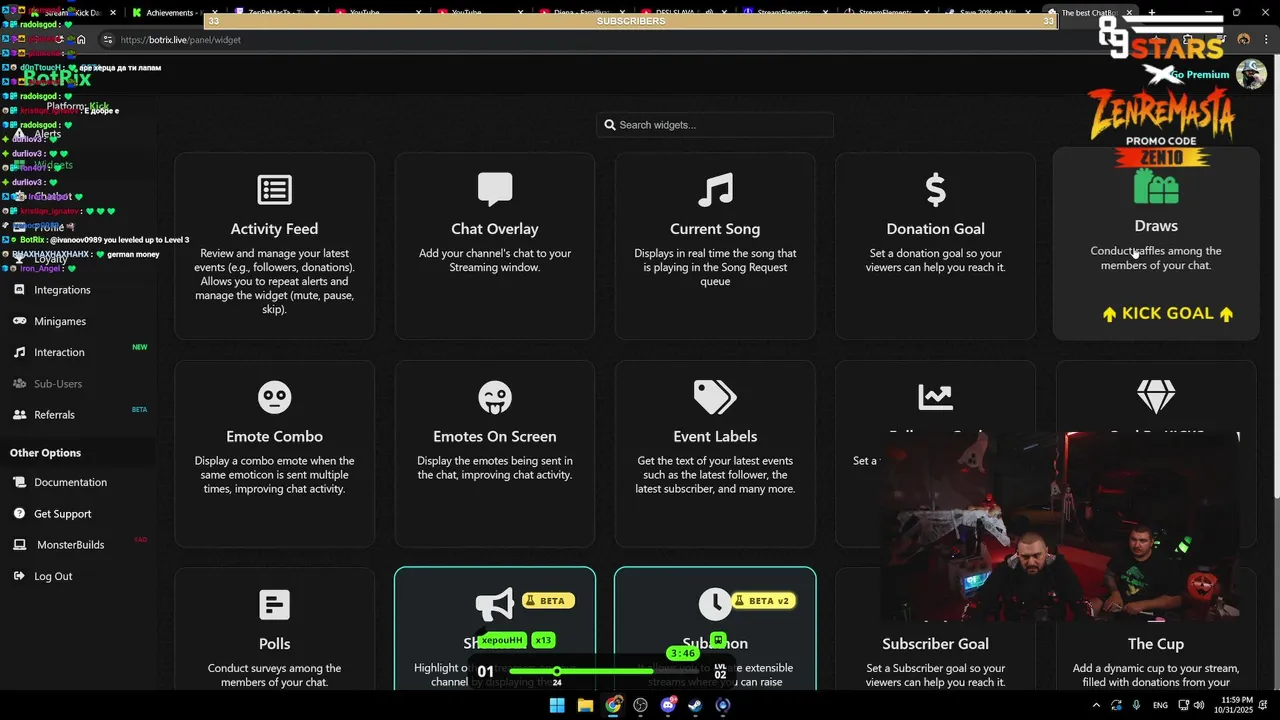Viewport: 1280px width, 720px height.
Task: Open the taskbar volume control
Action: point(1198,705)
